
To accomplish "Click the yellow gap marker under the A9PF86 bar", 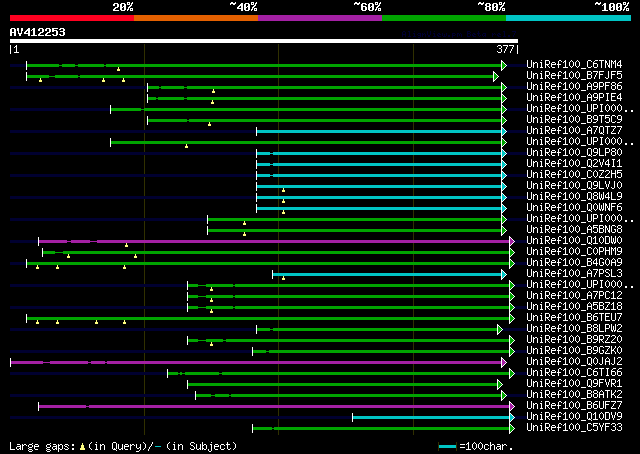I will 213,91.
